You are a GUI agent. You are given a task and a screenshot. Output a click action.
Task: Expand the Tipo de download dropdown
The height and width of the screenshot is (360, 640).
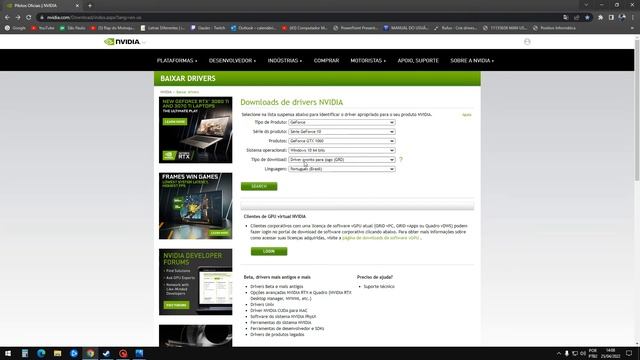(342, 160)
